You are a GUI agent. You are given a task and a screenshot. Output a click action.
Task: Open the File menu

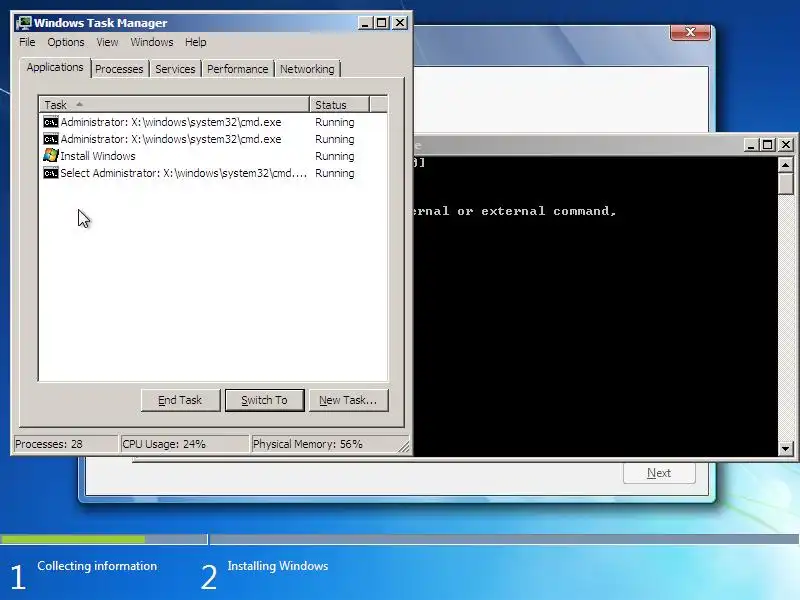[27, 42]
